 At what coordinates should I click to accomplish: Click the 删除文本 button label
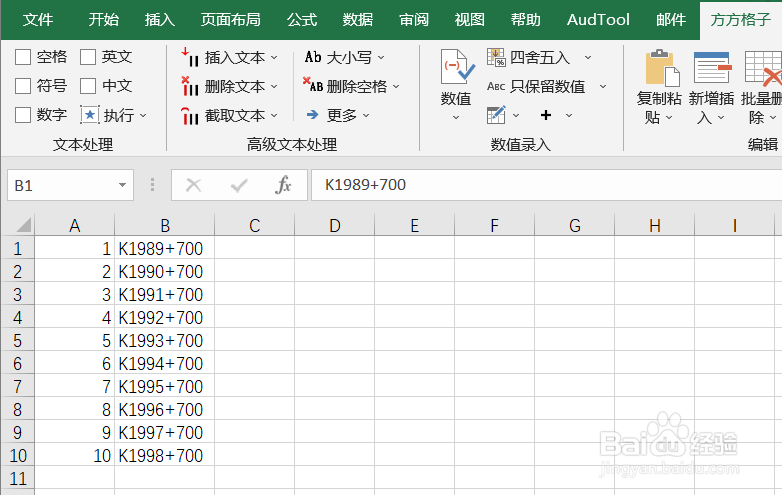tap(235, 87)
